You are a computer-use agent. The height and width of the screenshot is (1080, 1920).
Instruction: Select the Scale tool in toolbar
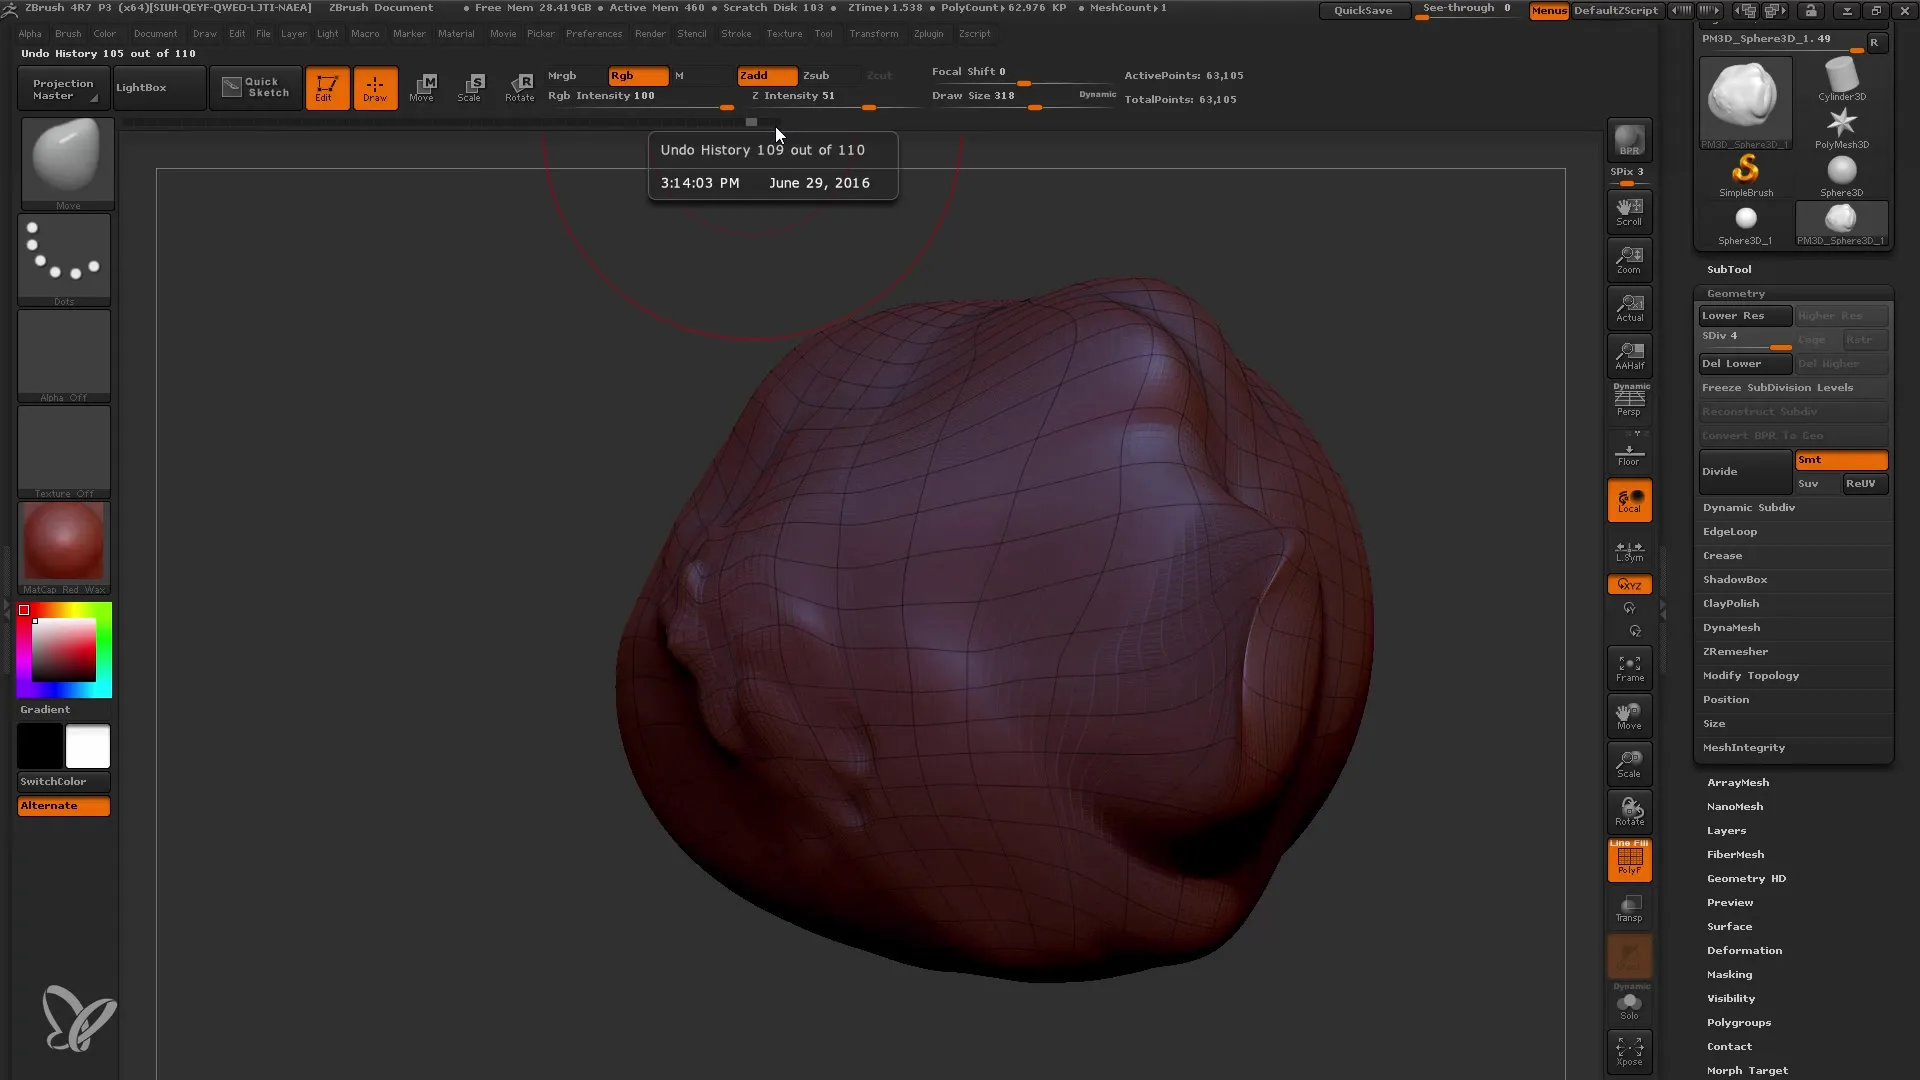[x=471, y=87]
